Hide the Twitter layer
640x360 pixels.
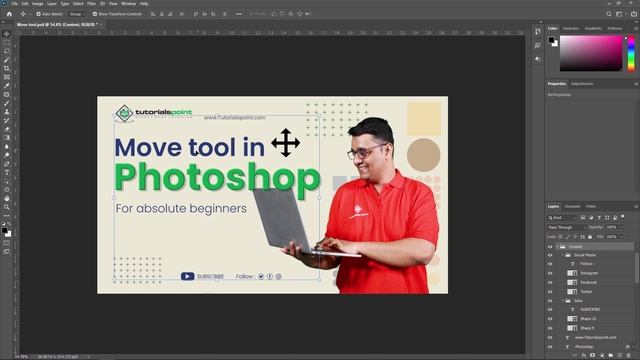click(550, 292)
